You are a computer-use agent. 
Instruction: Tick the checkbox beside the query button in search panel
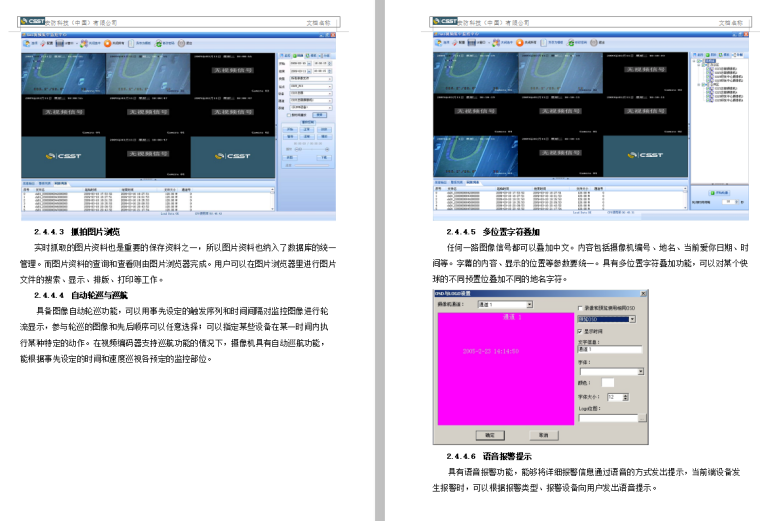point(289,115)
